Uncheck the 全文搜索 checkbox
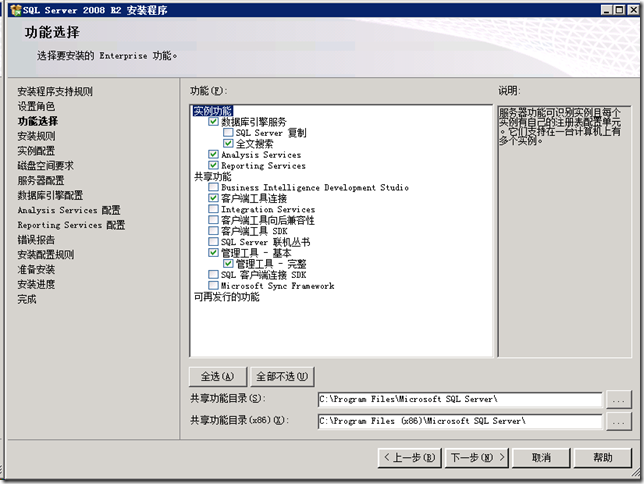Viewport: 644px width, 484px height. (x=228, y=143)
